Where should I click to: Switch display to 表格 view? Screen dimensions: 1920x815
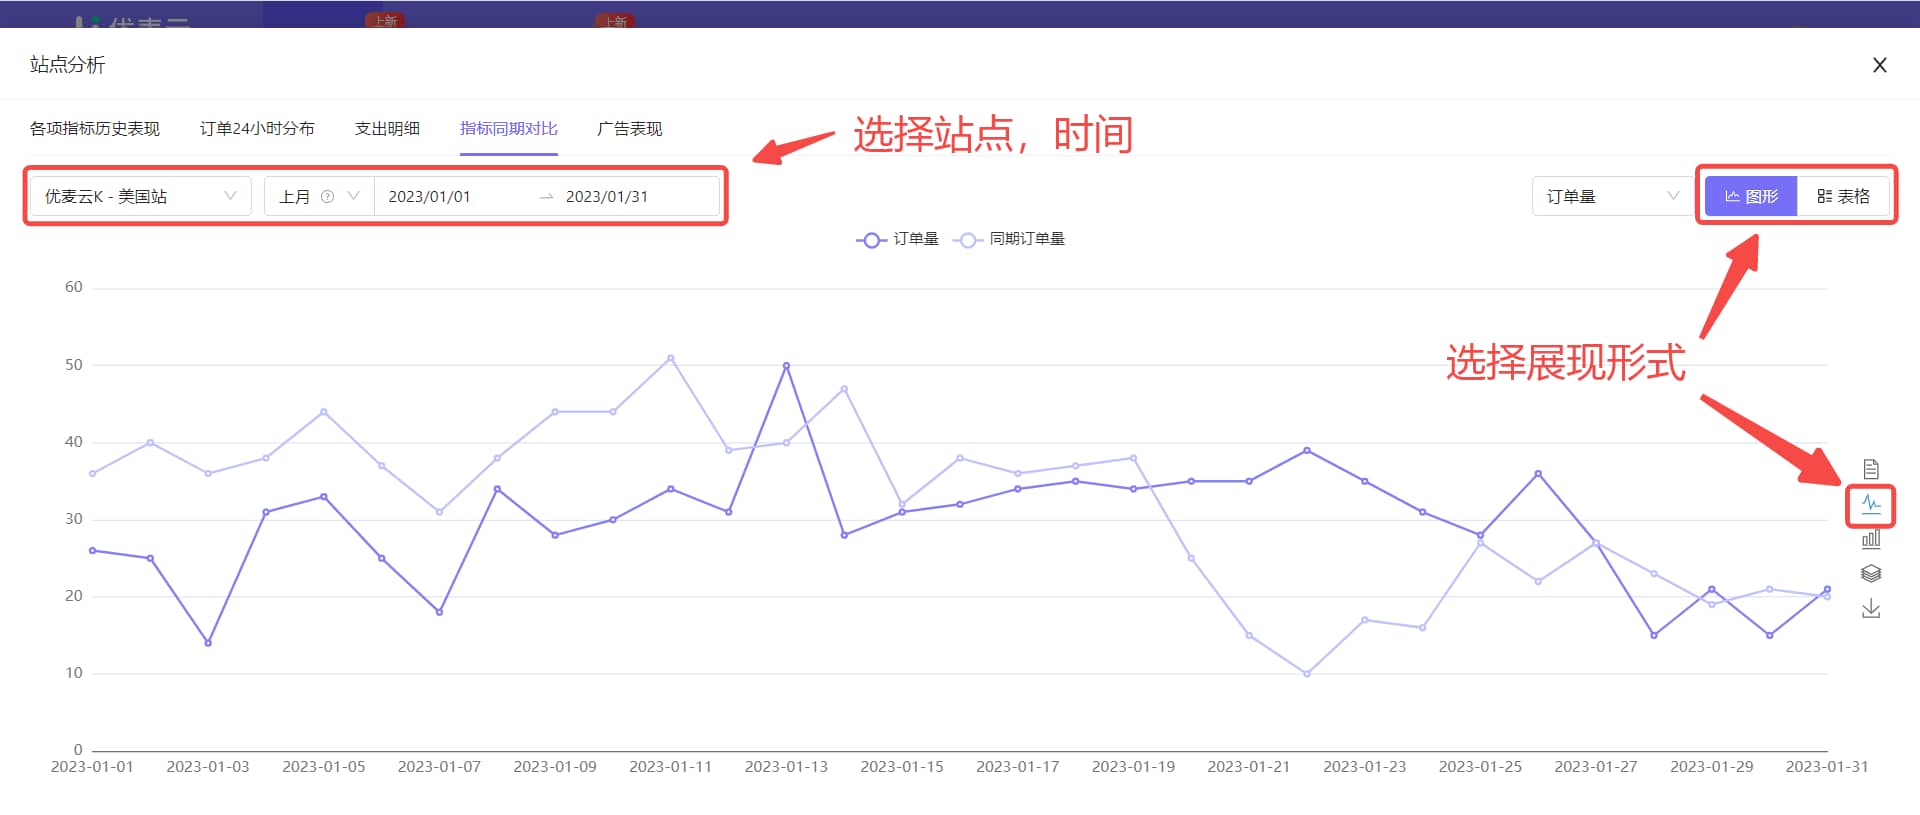pyautogui.click(x=1843, y=196)
